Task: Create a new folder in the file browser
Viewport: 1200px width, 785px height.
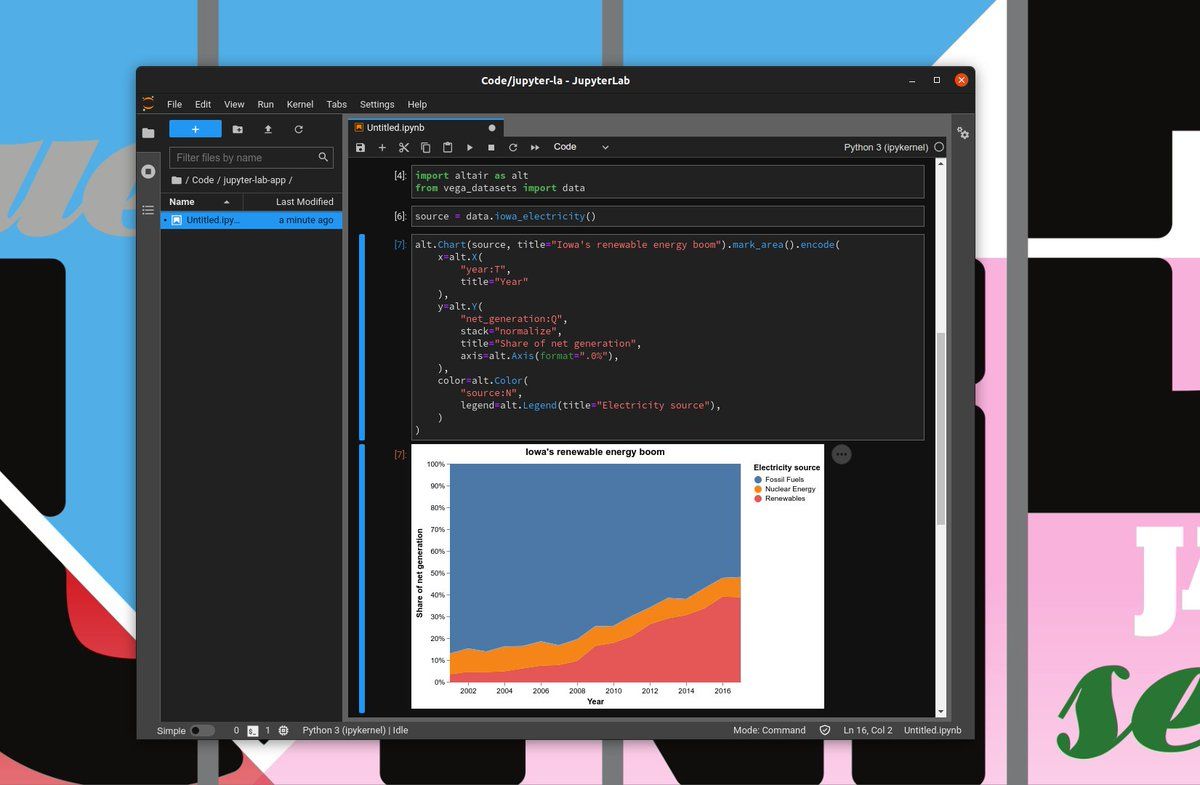Action: [237, 129]
